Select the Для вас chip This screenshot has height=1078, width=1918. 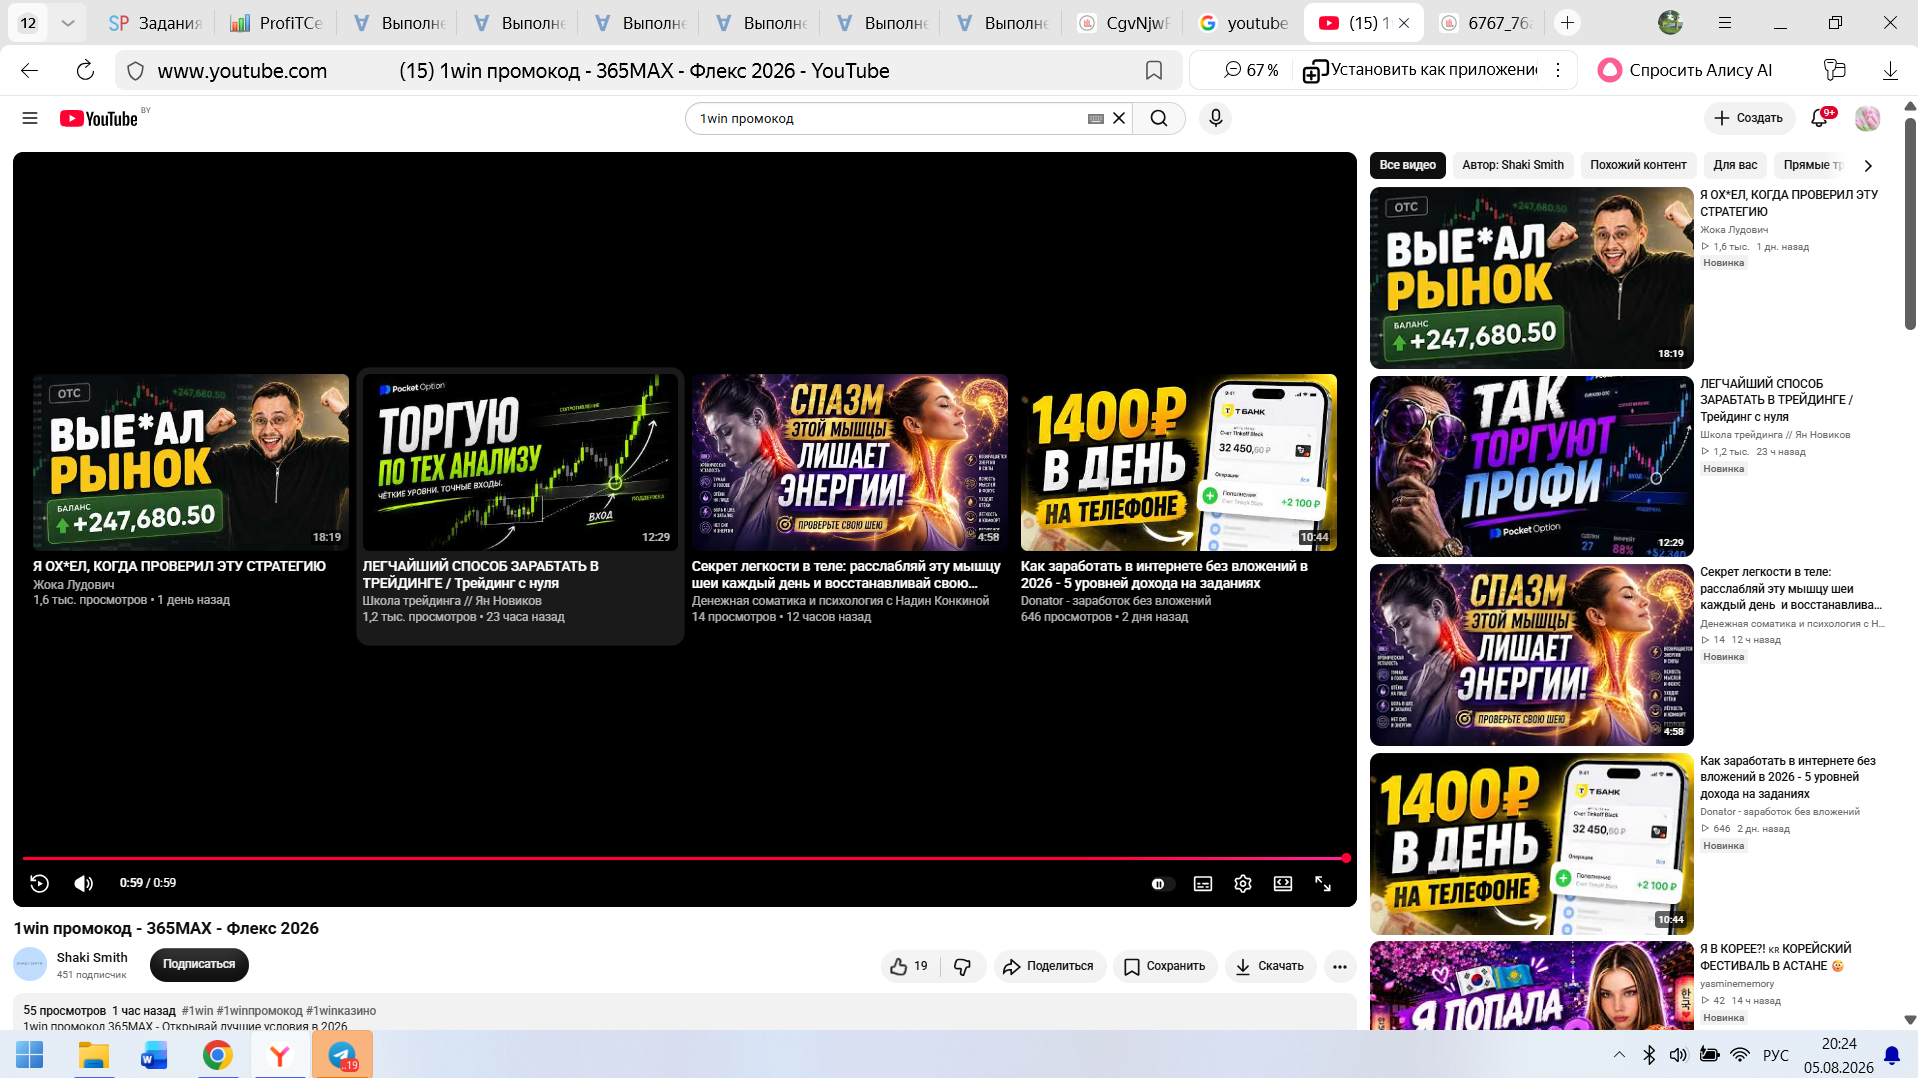1735,165
